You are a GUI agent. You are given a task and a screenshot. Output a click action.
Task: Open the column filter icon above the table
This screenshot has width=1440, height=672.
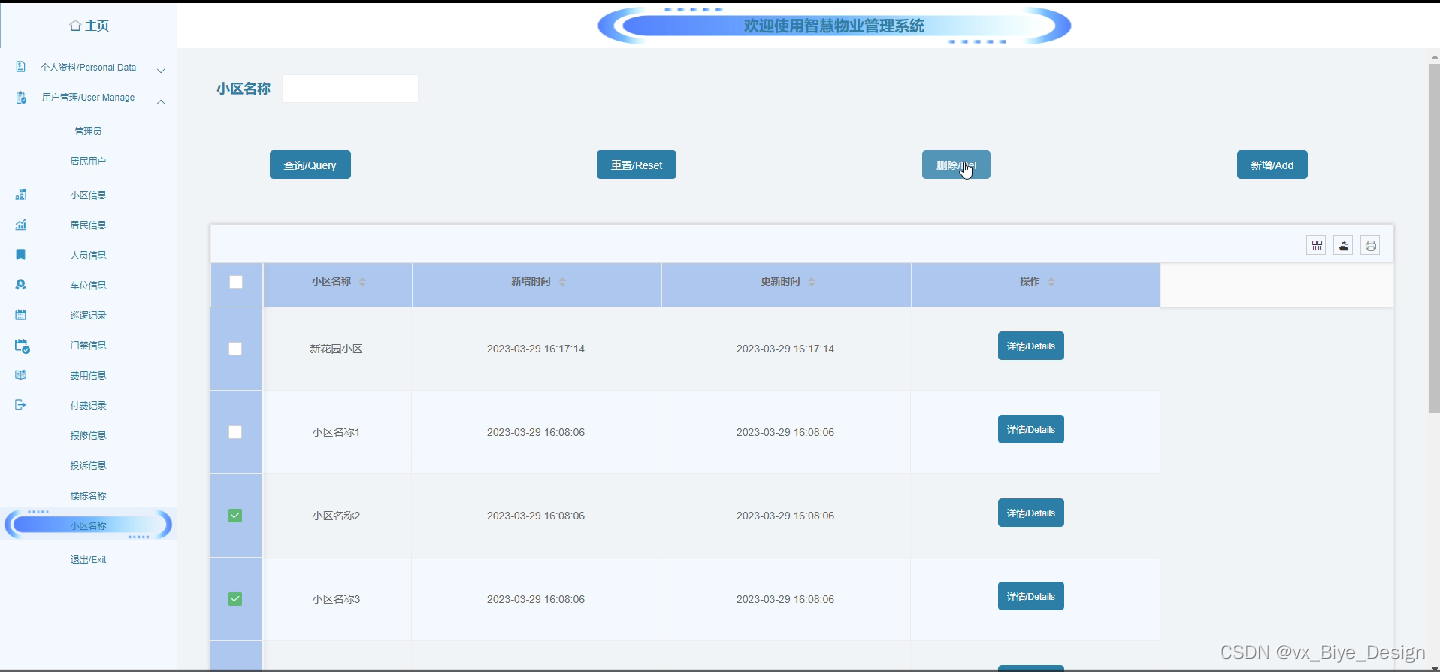(x=1316, y=245)
